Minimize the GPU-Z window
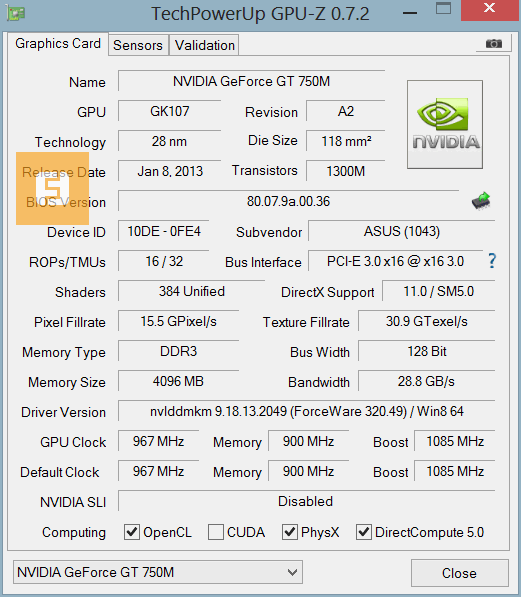The width and height of the screenshot is (521, 597). [410, 13]
